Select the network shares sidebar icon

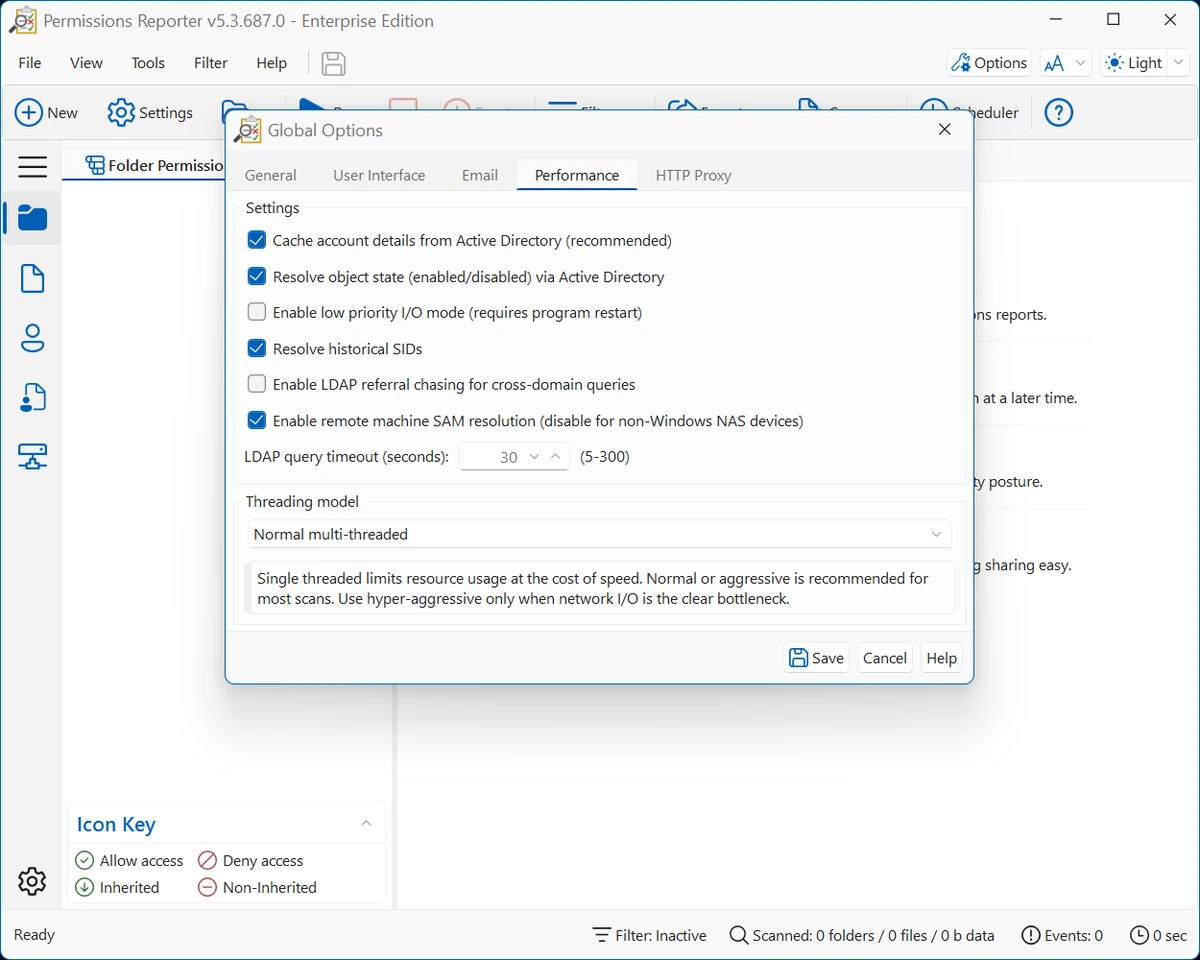32,457
